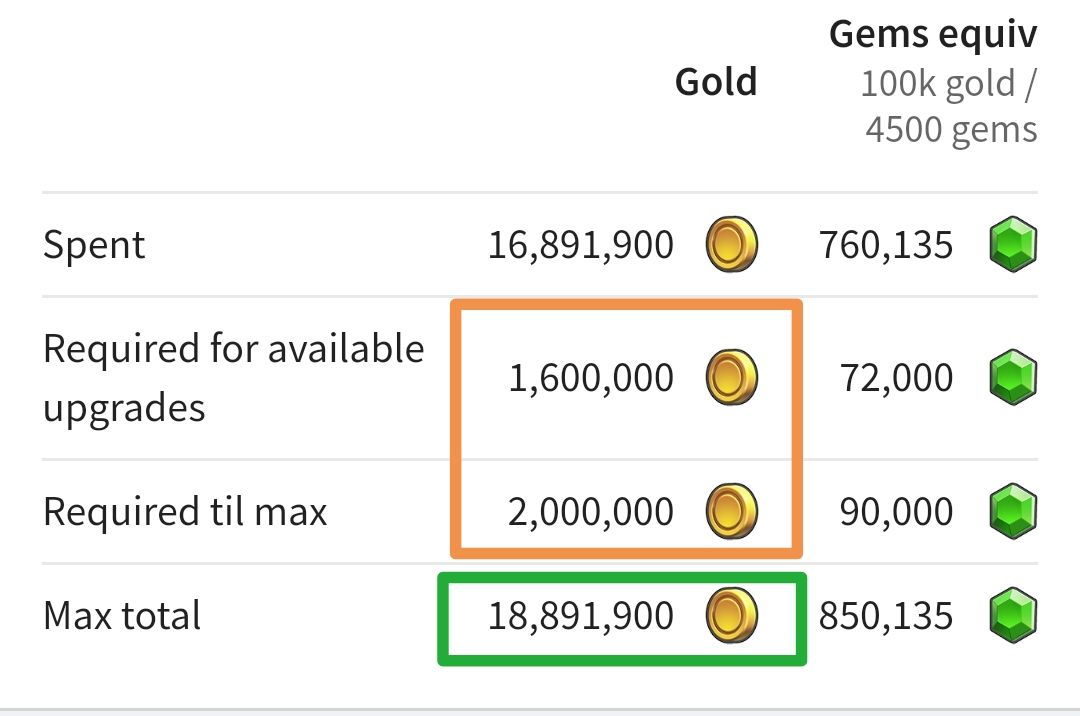The image size is (1080, 716).
Task: Click the 1,600,000 gold value
Action: [x=591, y=378]
